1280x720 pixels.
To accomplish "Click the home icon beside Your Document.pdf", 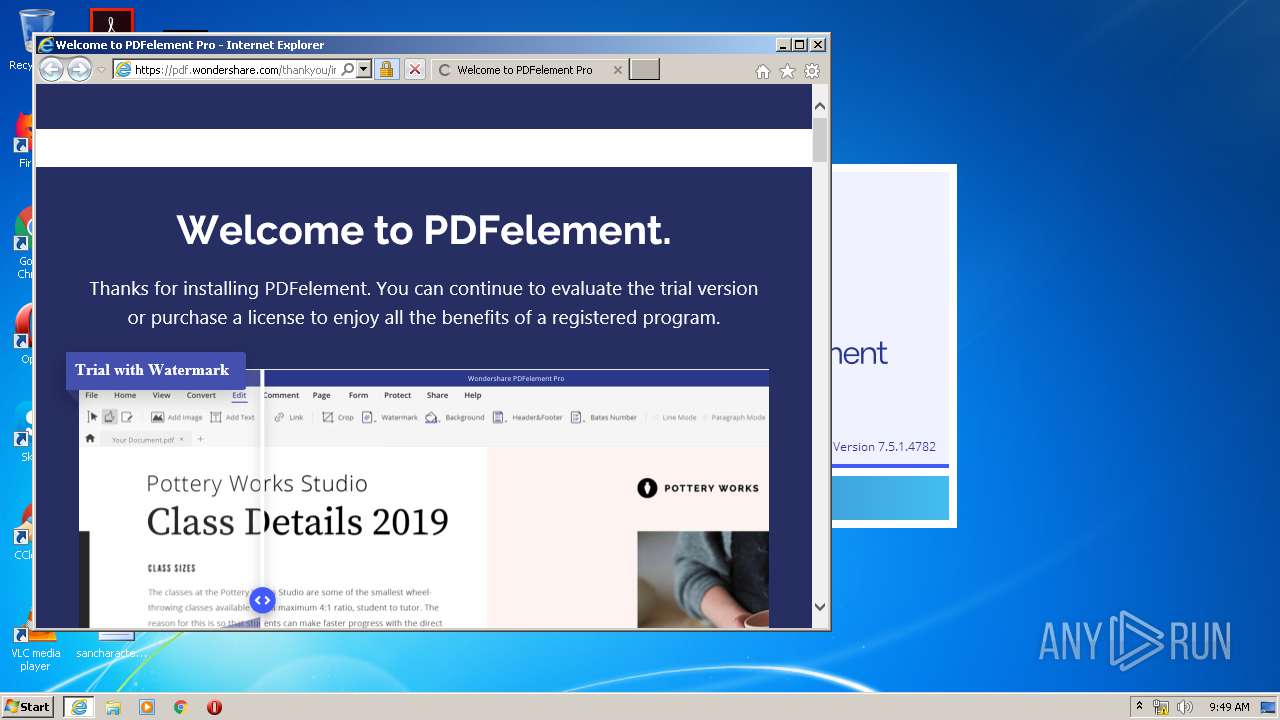I will [90, 438].
